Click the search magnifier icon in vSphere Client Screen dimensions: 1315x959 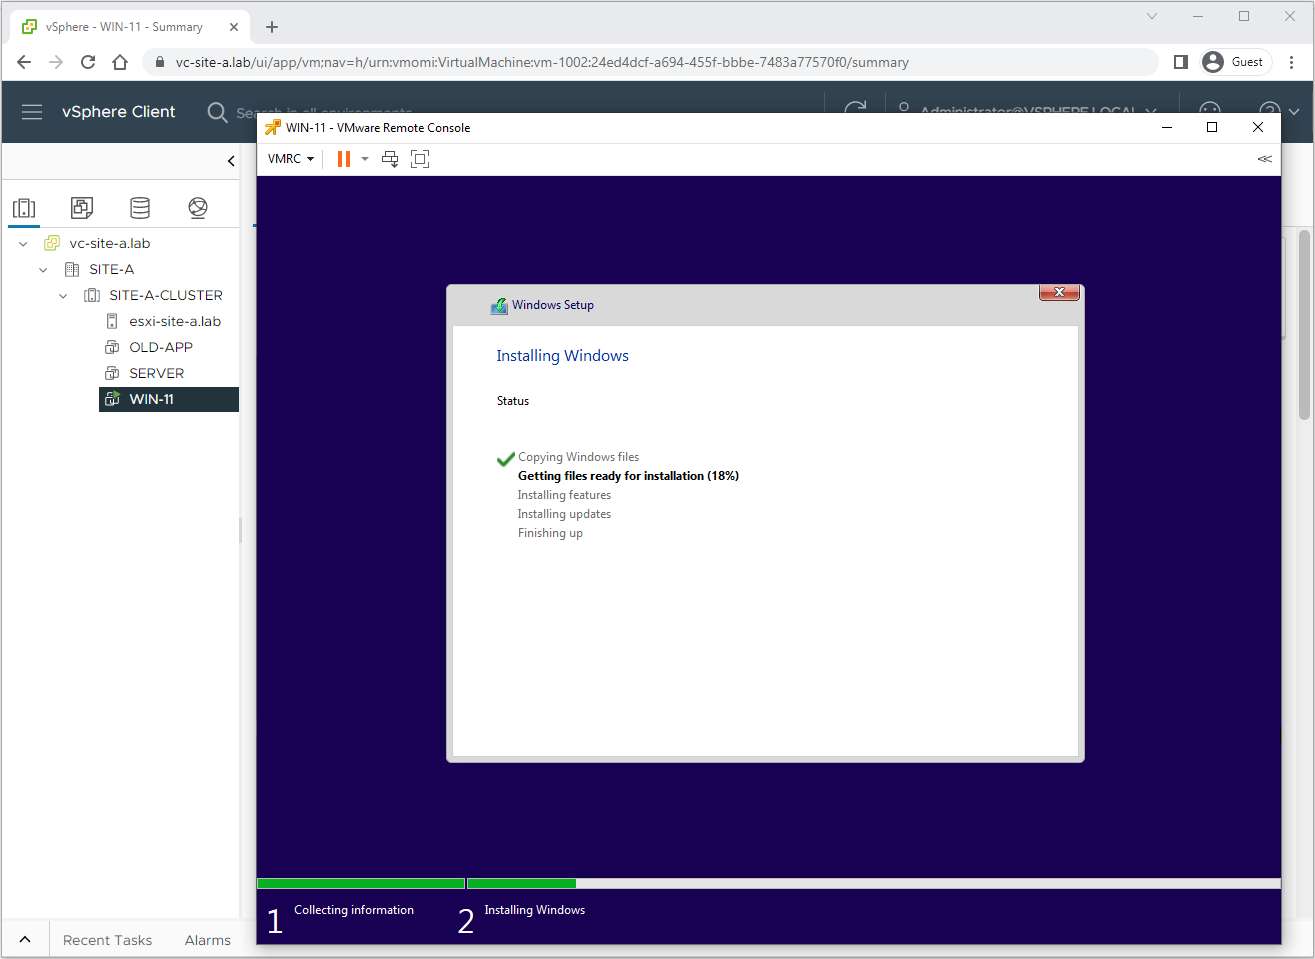[x=217, y=112]
